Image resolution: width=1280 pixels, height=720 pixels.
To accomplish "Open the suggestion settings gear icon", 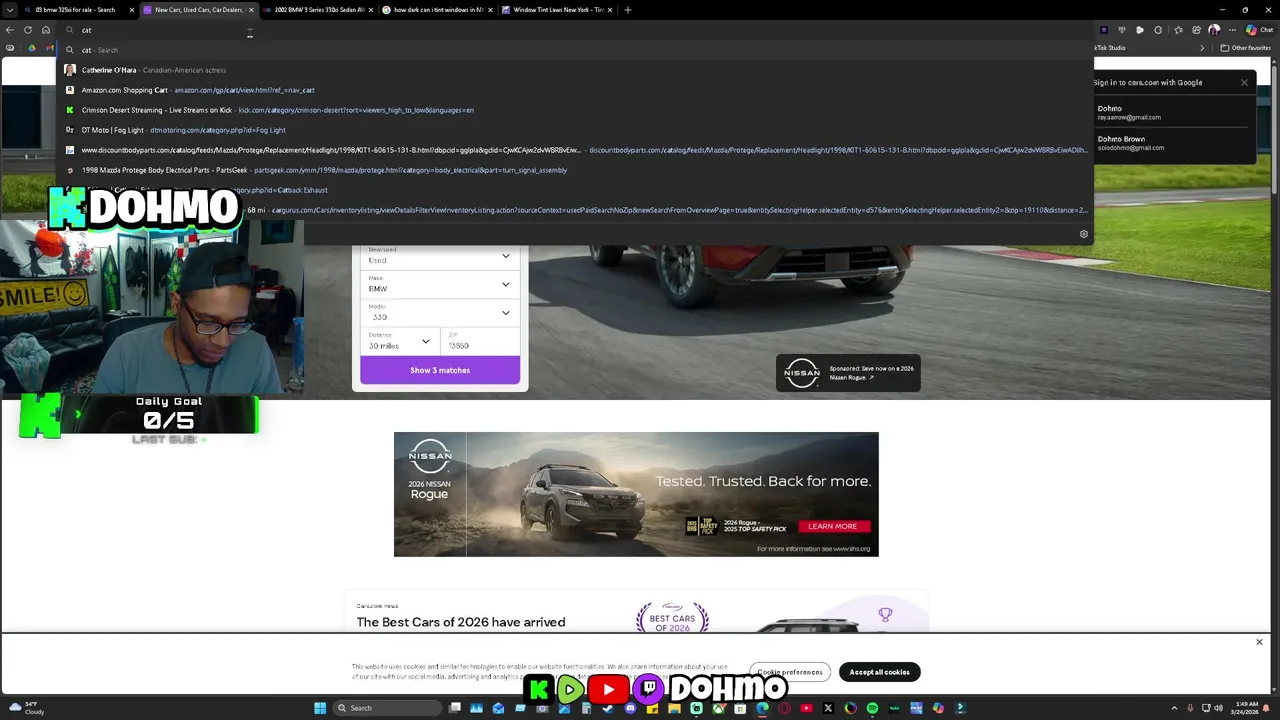I will click(x=1083, y=234).
